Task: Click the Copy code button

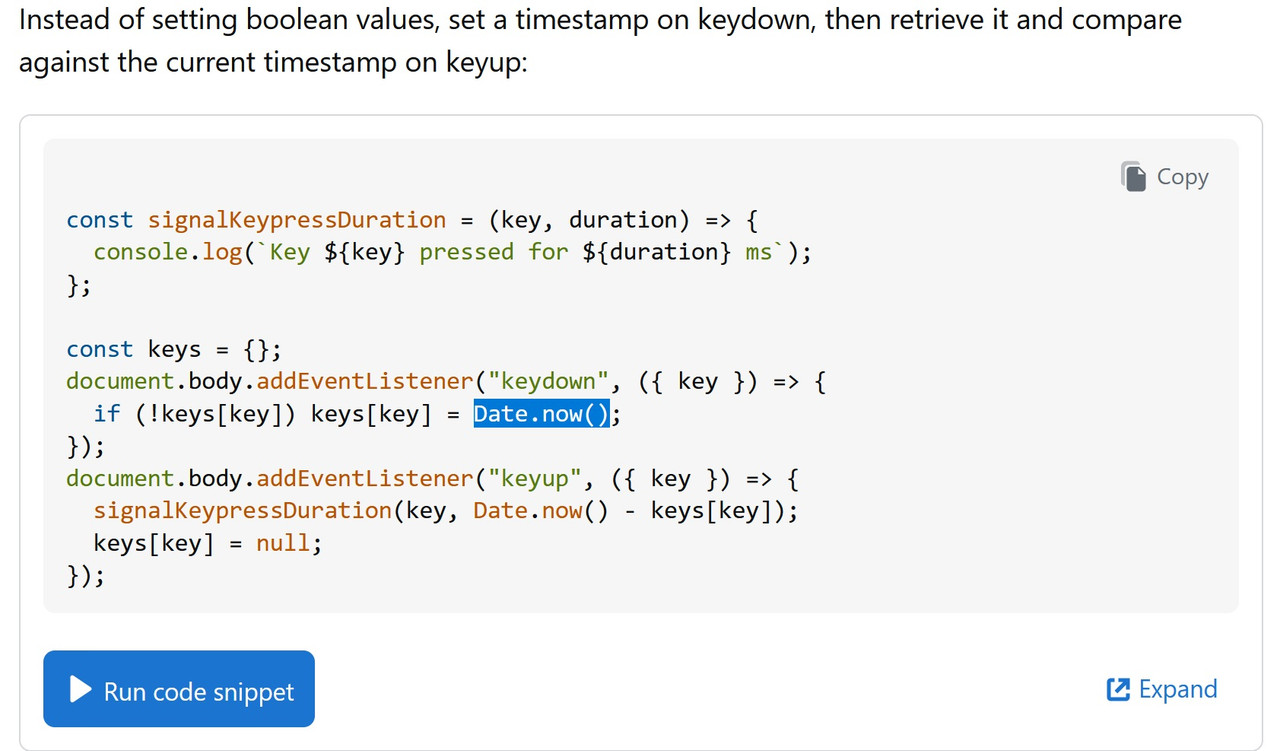Action: (x=1165, y=176)
